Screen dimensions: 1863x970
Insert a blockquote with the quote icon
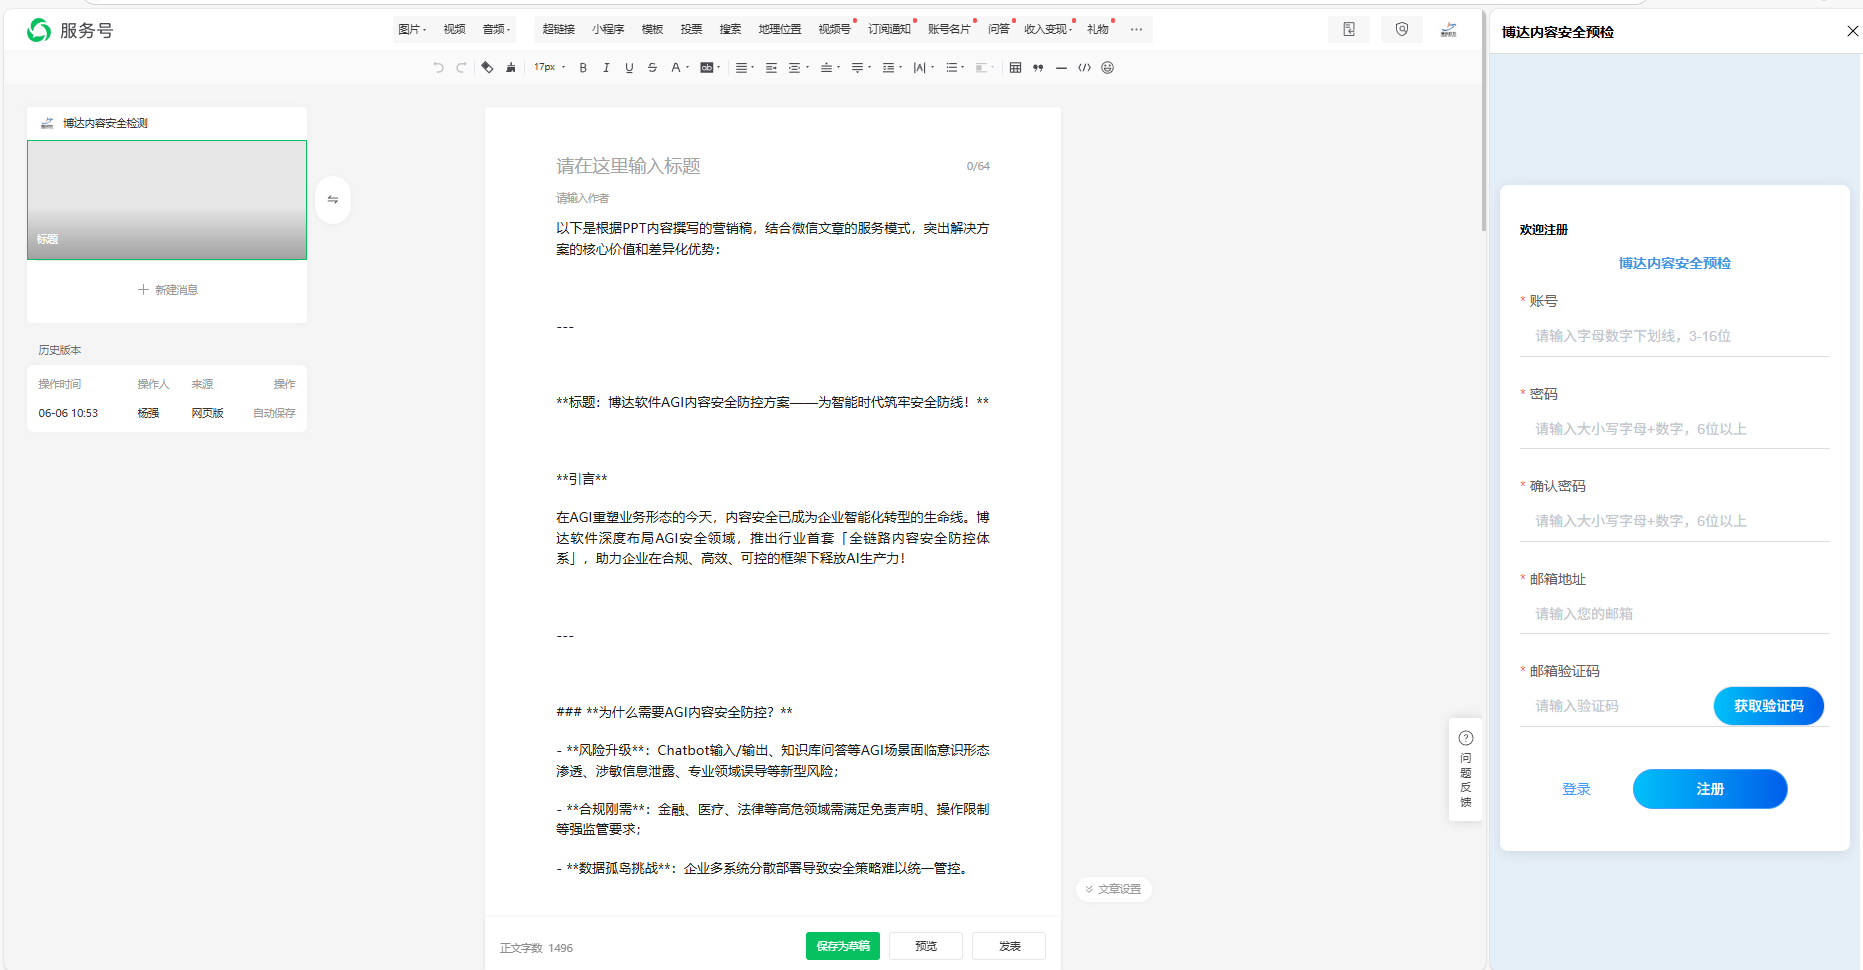(1037, 67)
